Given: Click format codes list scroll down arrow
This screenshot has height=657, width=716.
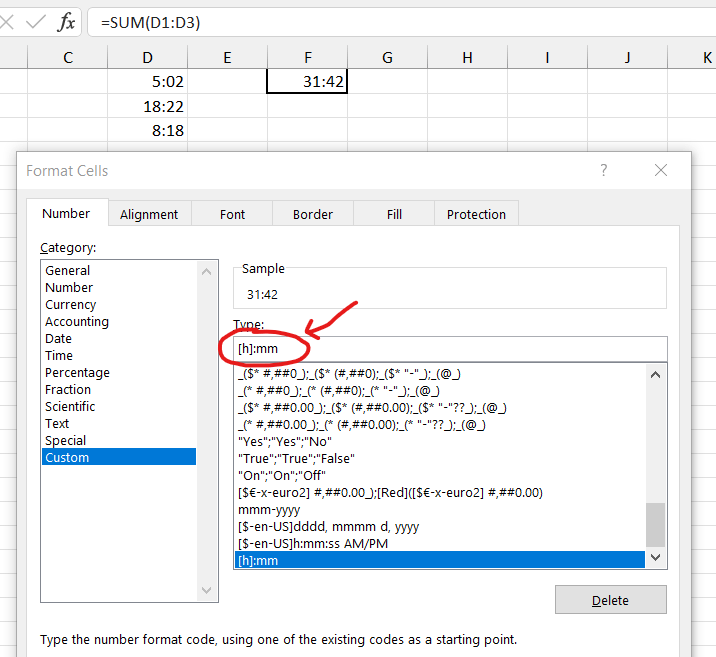Looking at the screenshot, I should click(655, 557).
